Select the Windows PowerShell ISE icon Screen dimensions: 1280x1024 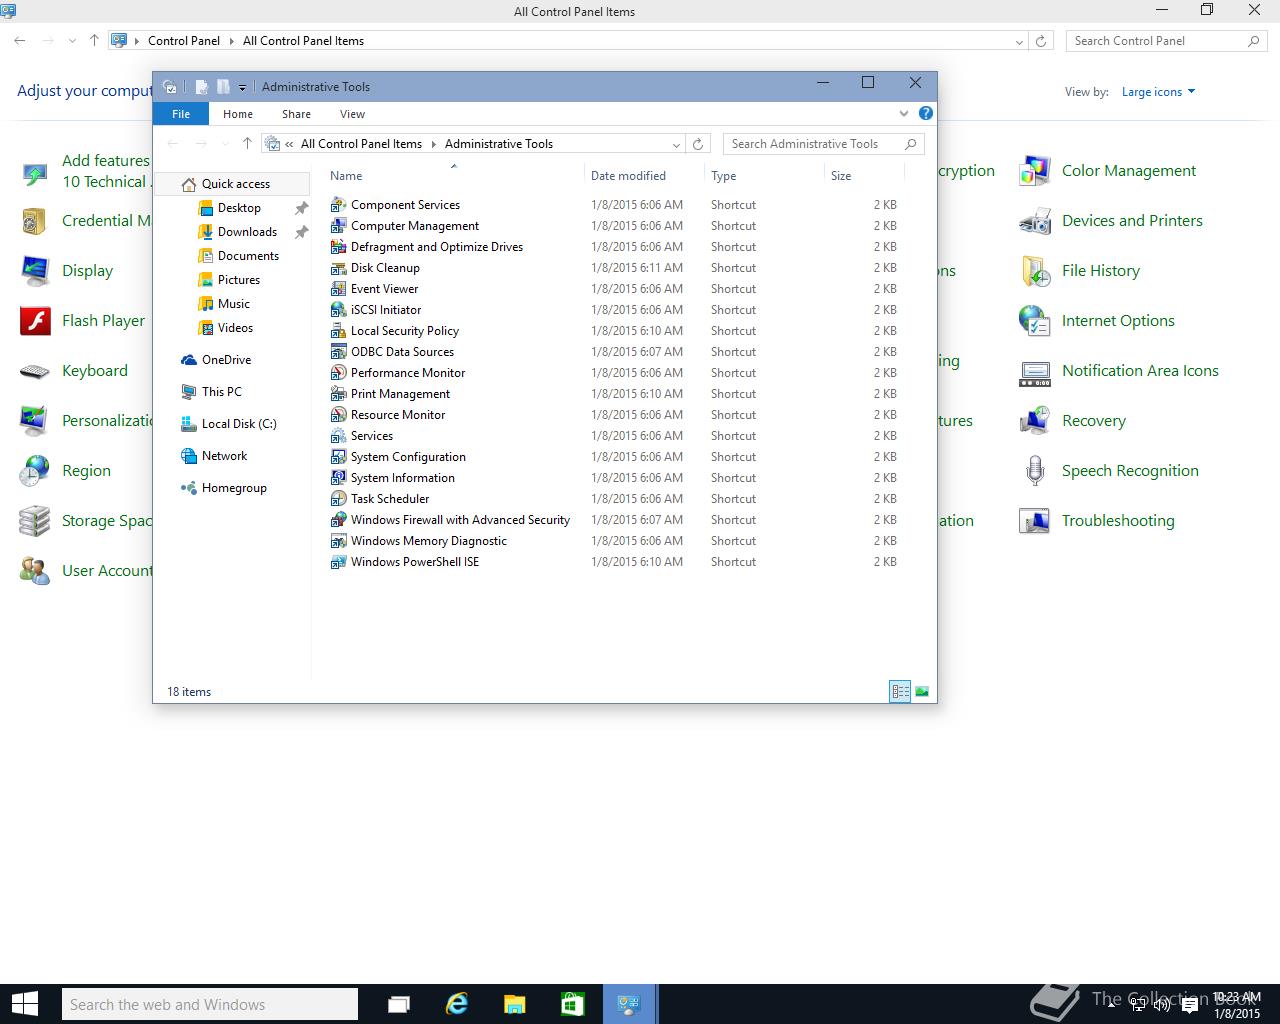tap(338, 561)
